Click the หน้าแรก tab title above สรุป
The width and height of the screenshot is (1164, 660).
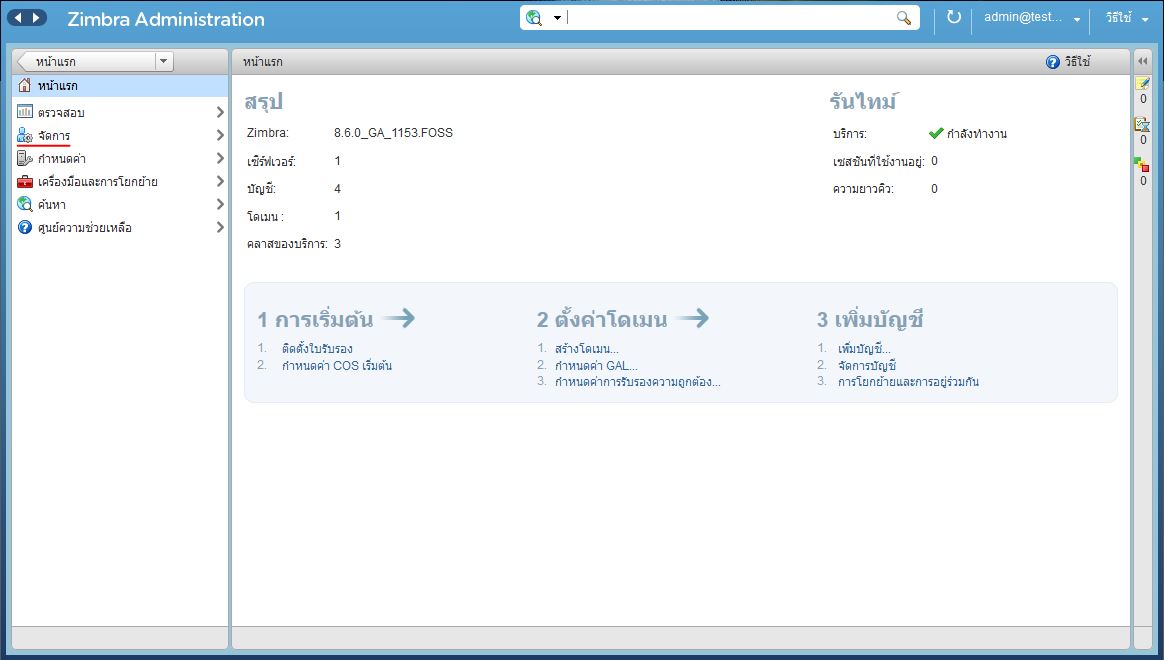[263, 62]
